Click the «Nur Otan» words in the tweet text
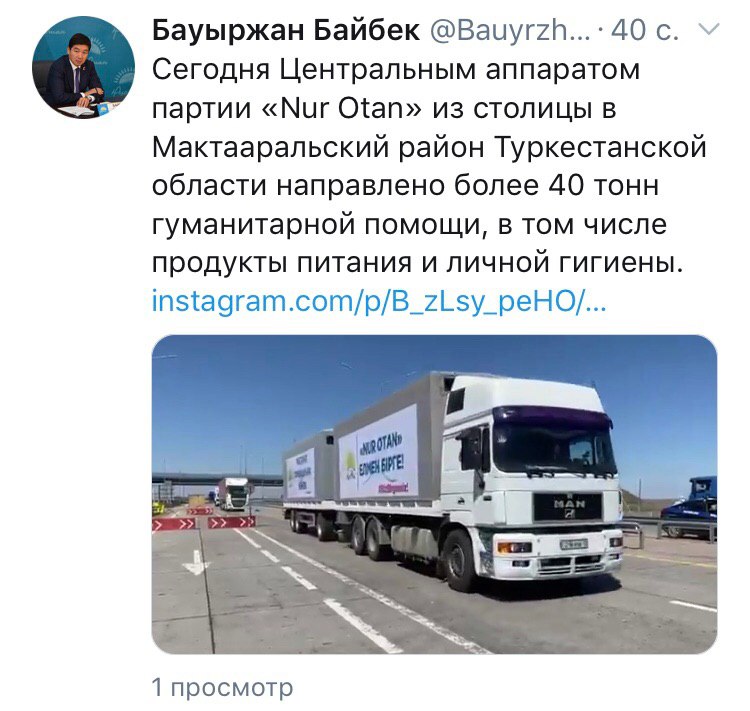The height and width of the screenshot is (711, 750). [x=342, y=109]
